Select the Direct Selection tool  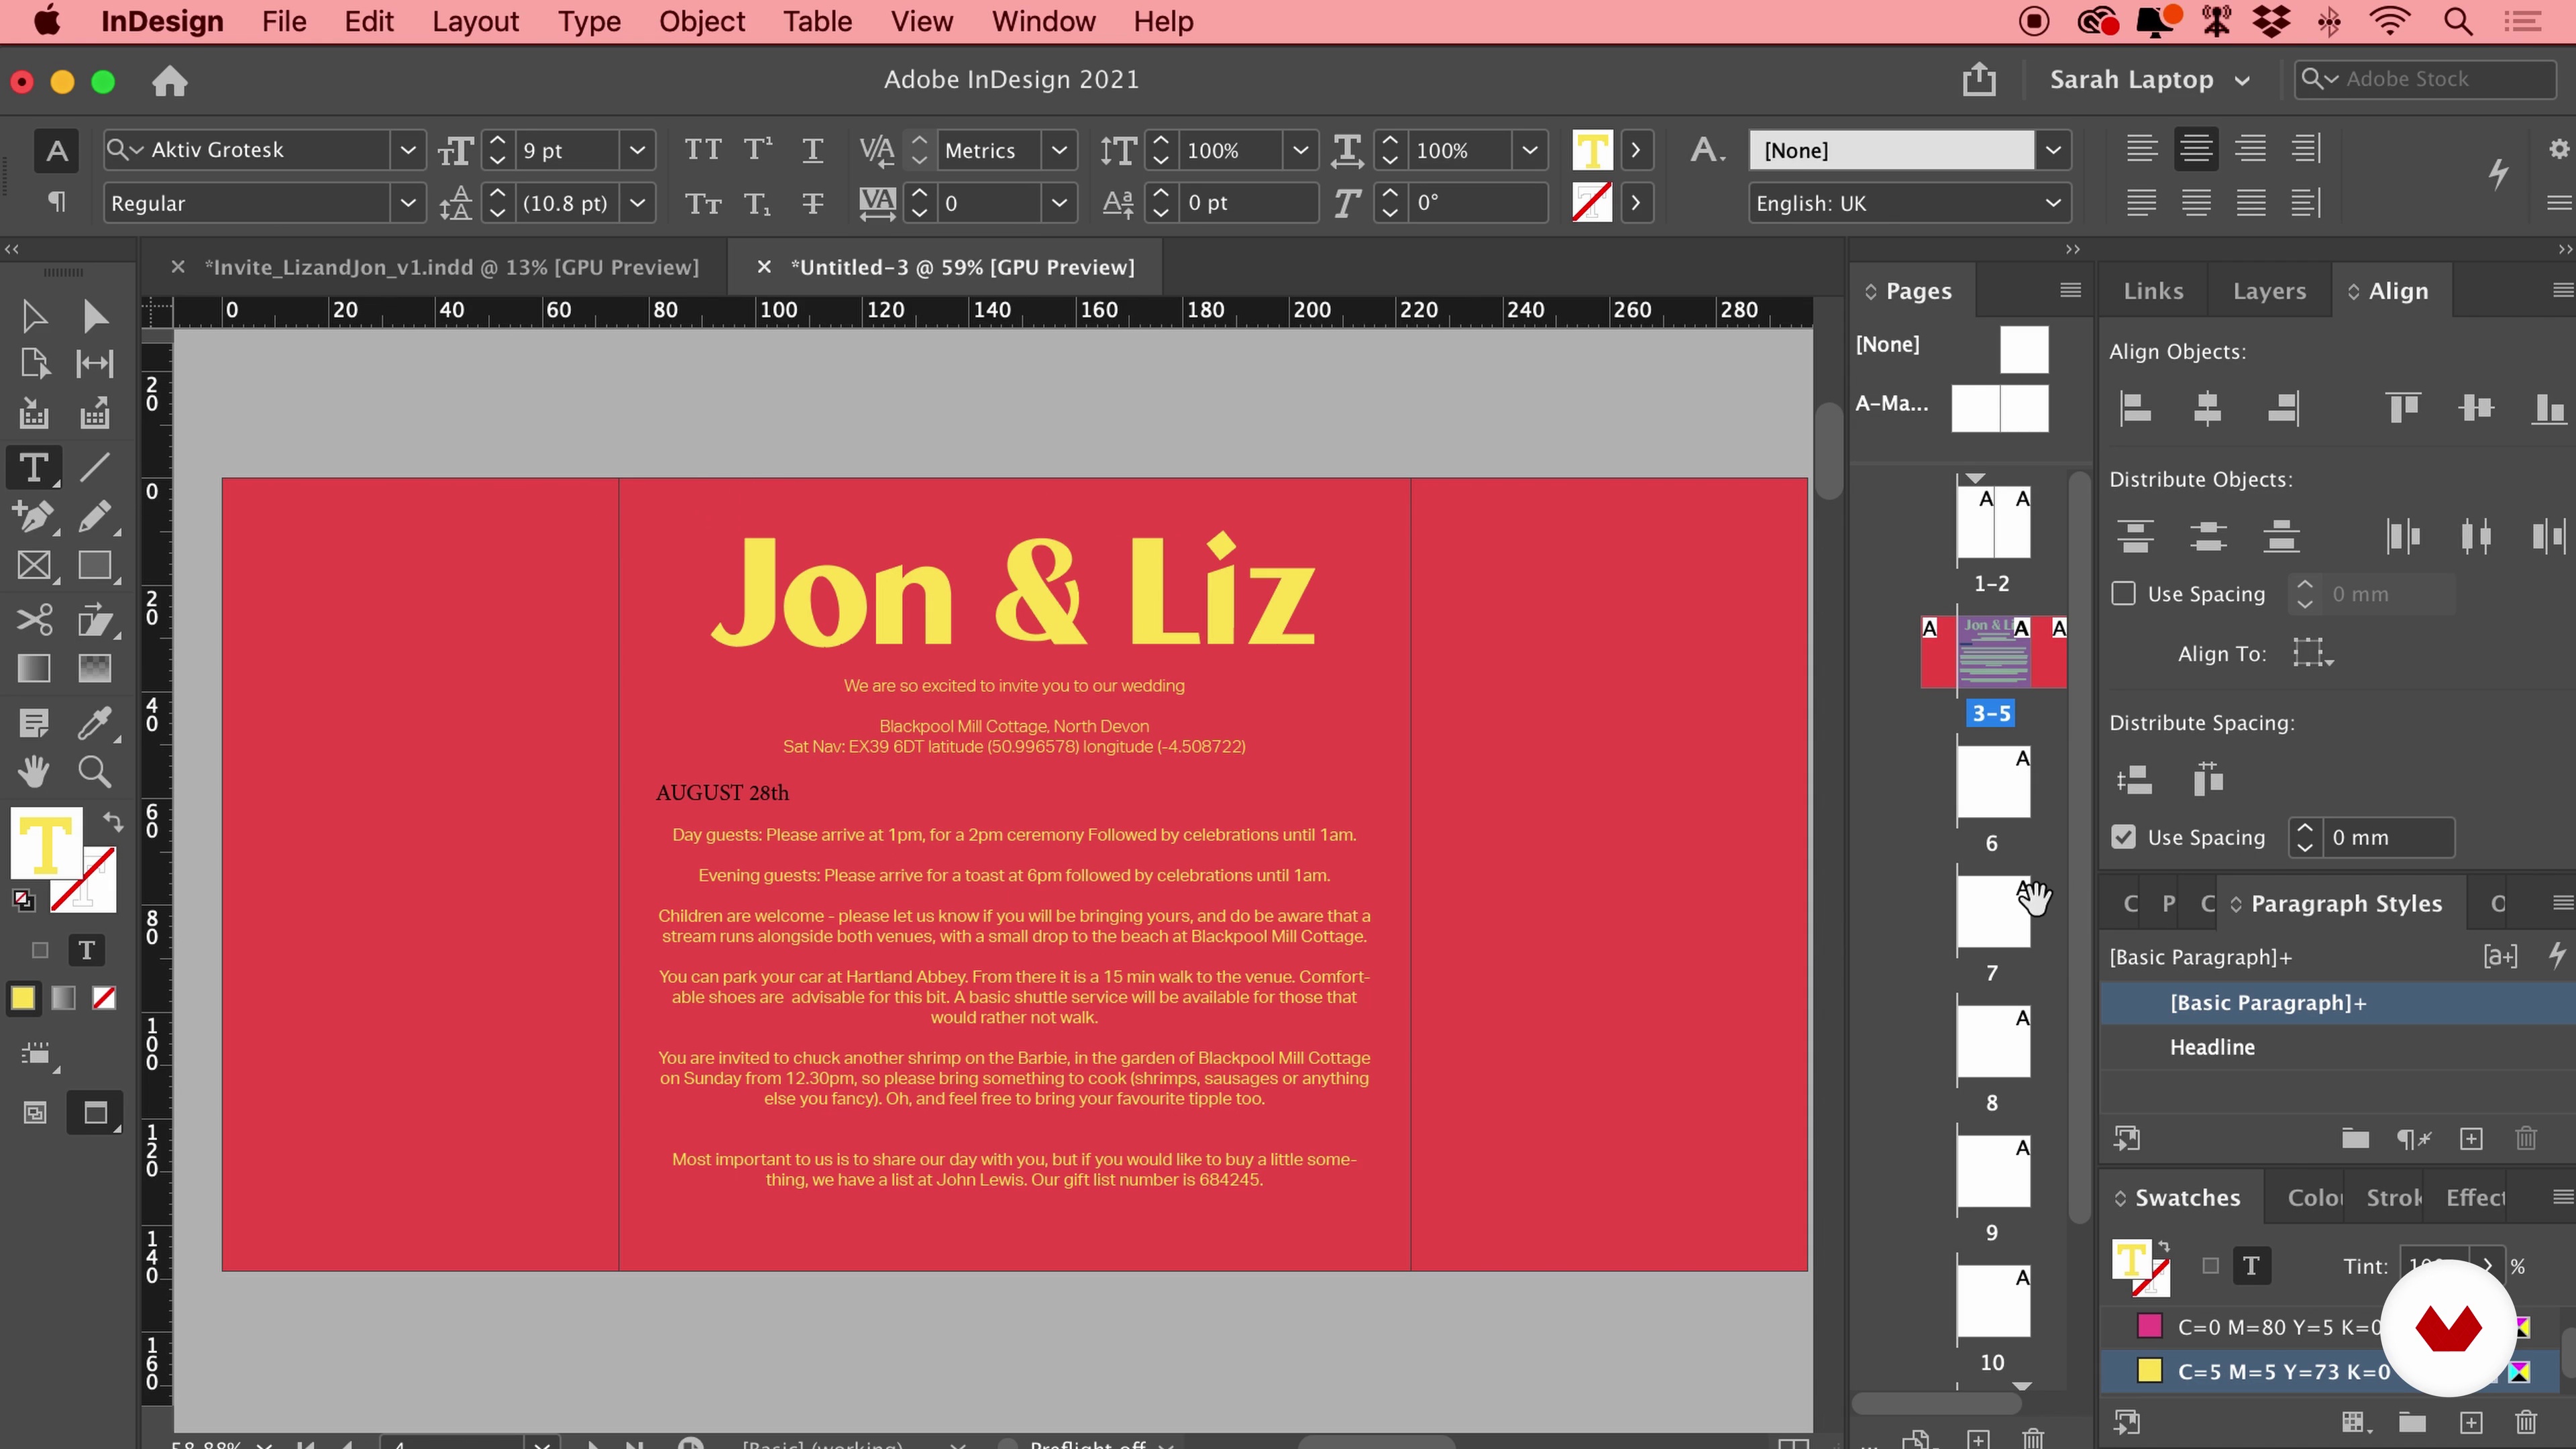click(95, 316)
